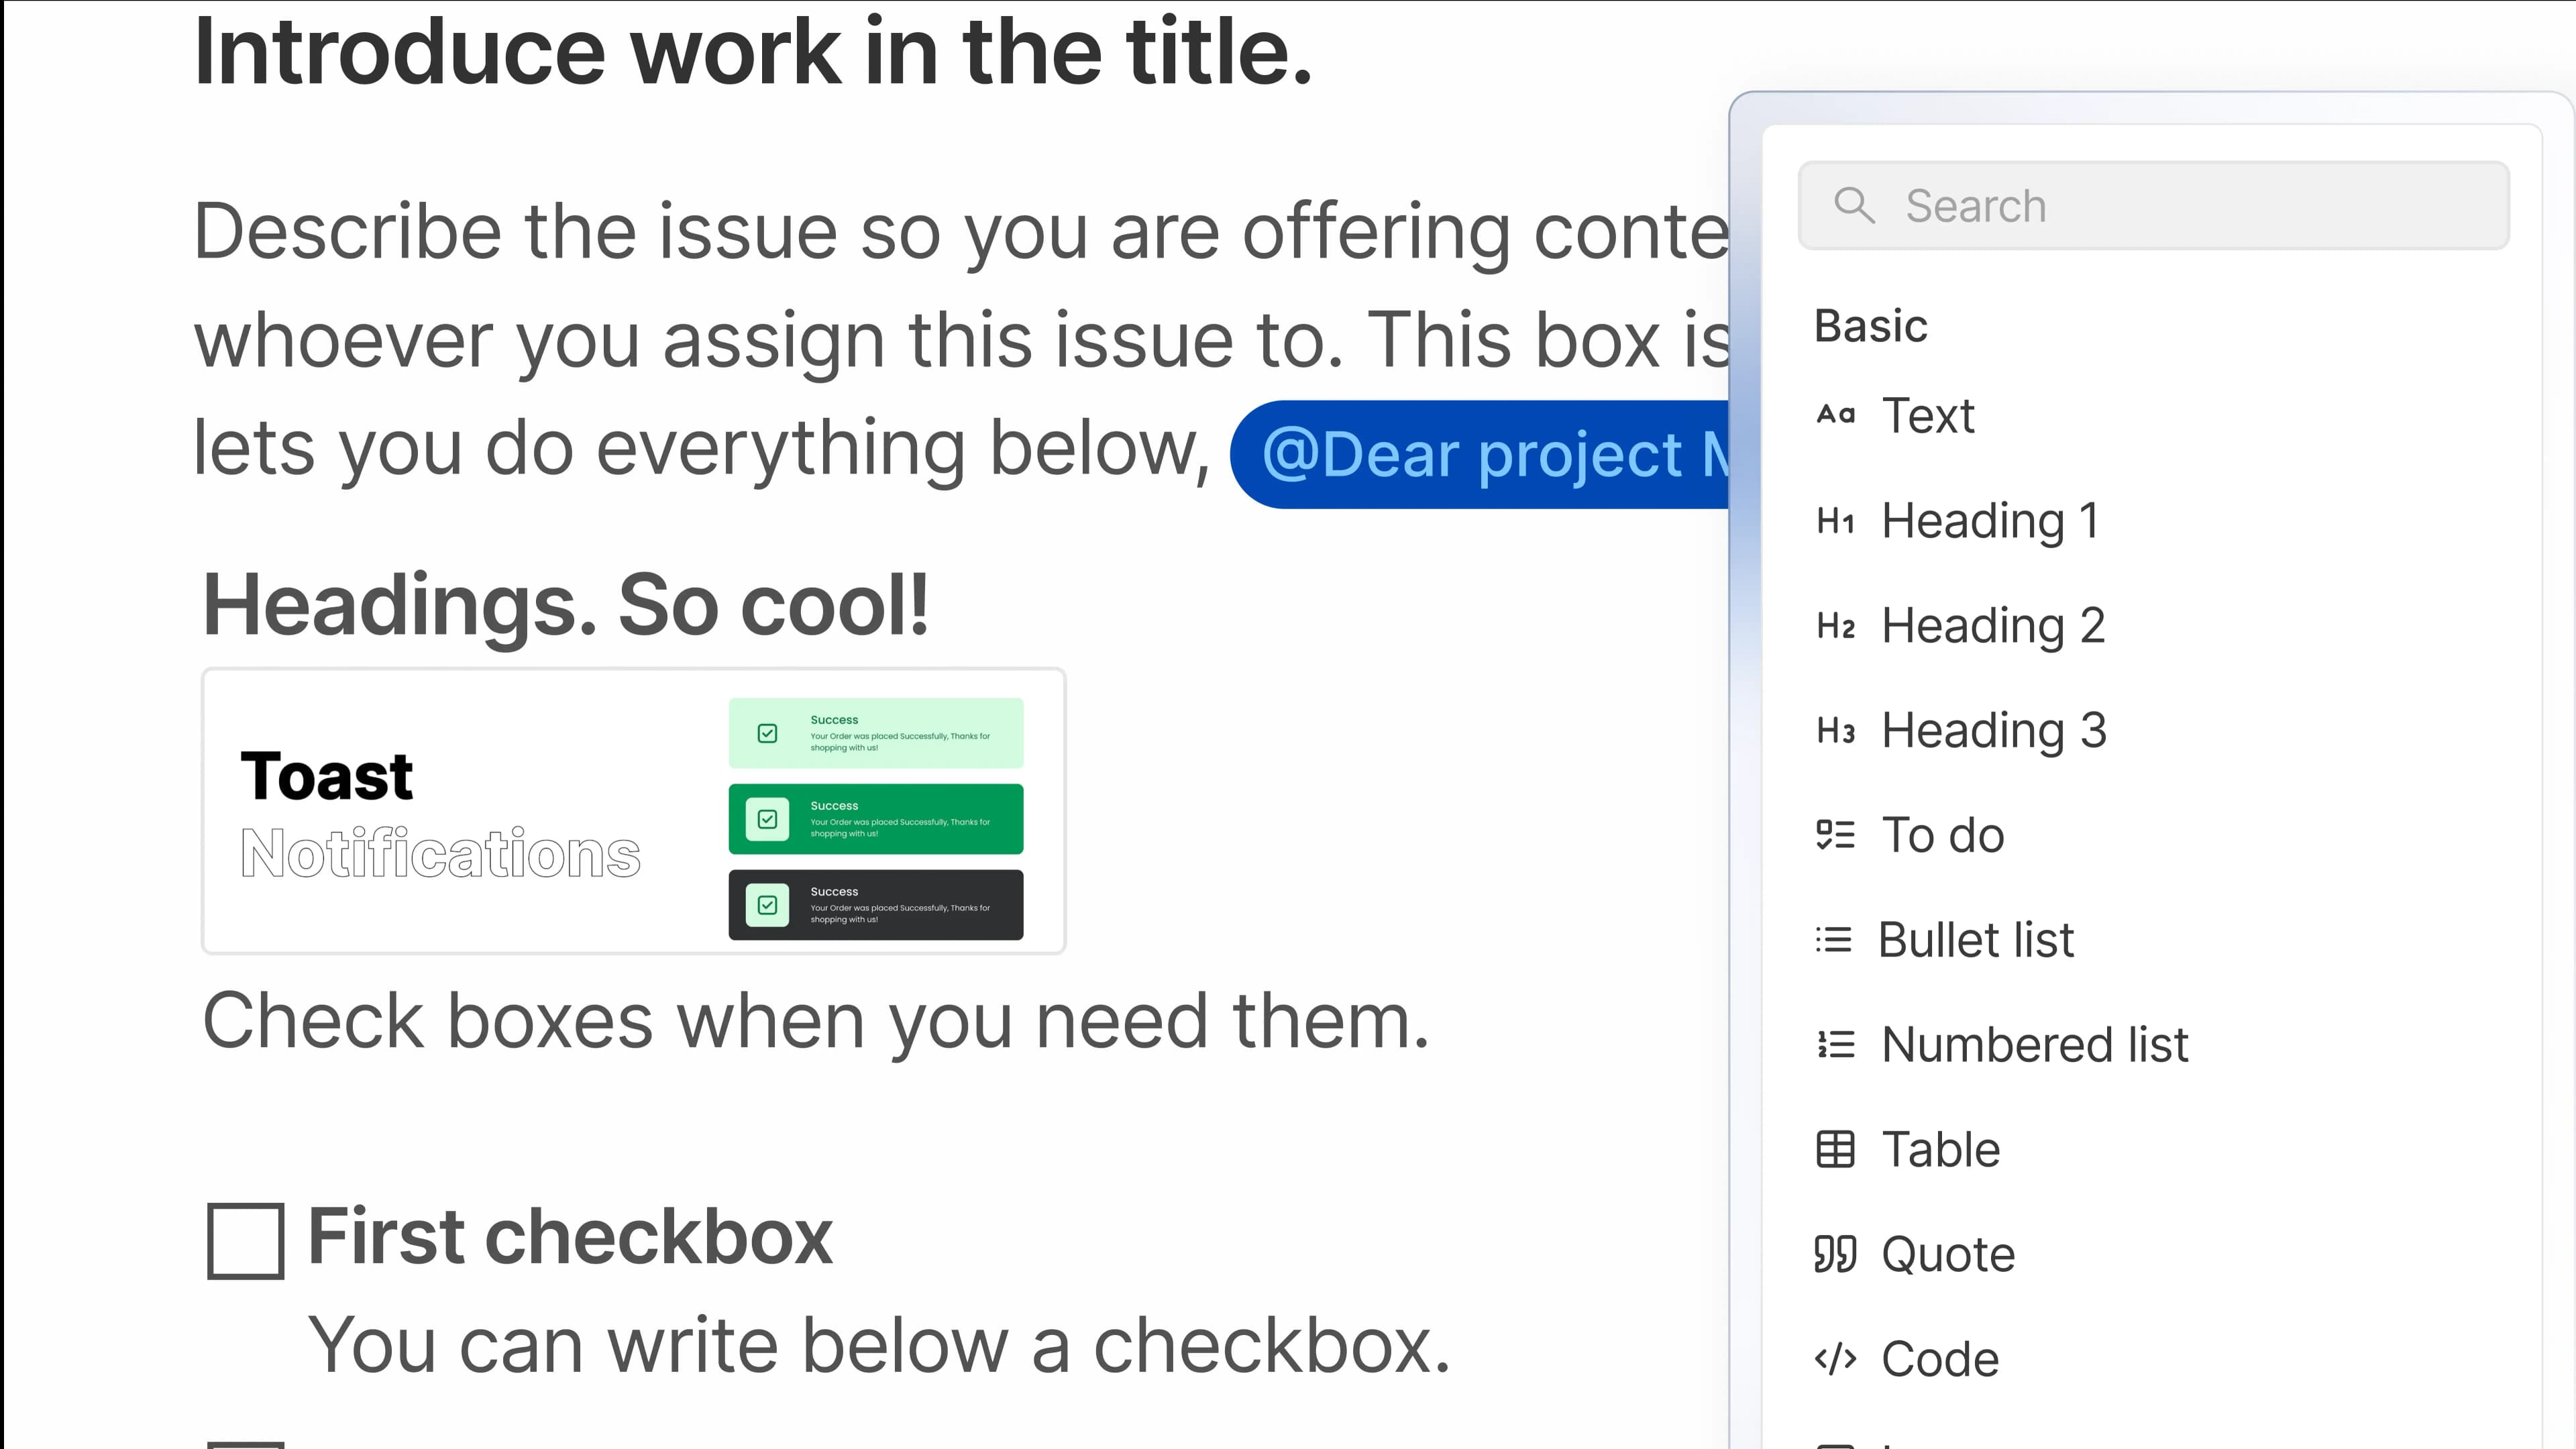The height and width of the screenshot is (1449, 2576).
Task: Insert a Table via its icon
Action: point(1835,1150)
